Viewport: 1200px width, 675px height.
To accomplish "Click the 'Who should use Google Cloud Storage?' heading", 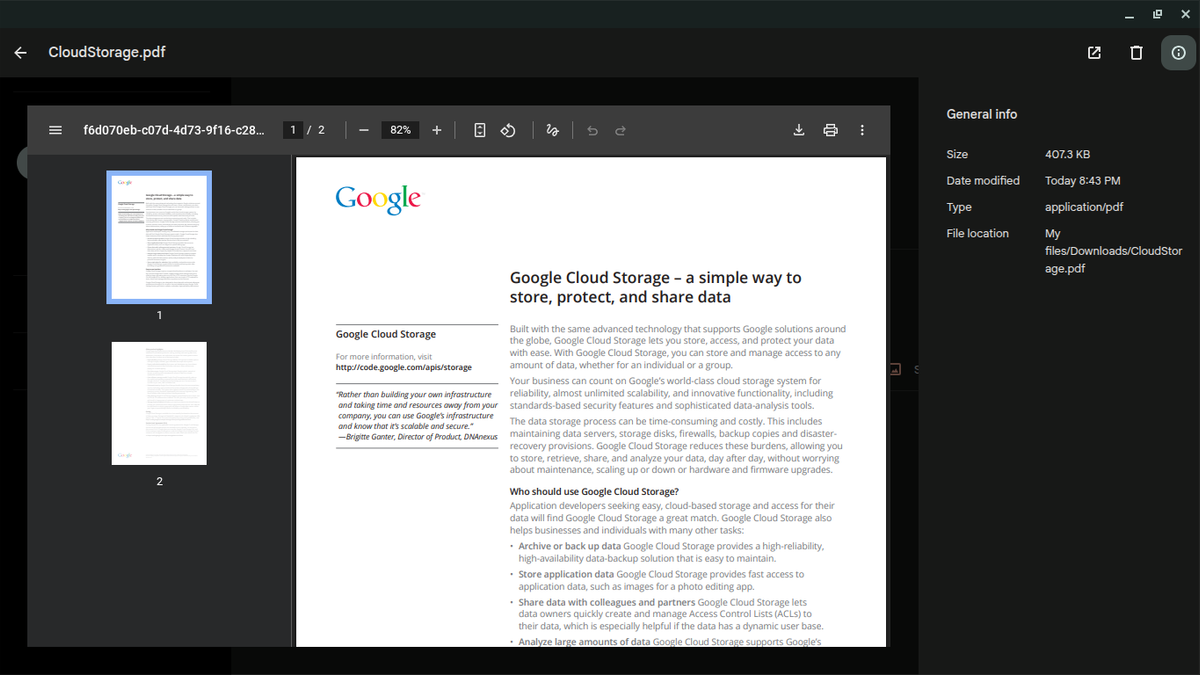I will [594, 492].
